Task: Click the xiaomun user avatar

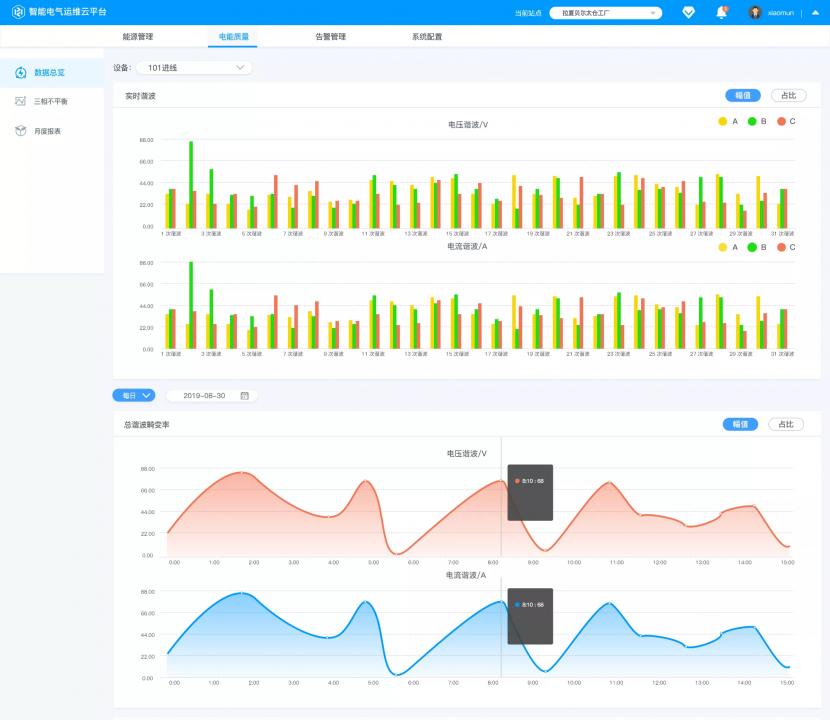Action: point(755,12)
